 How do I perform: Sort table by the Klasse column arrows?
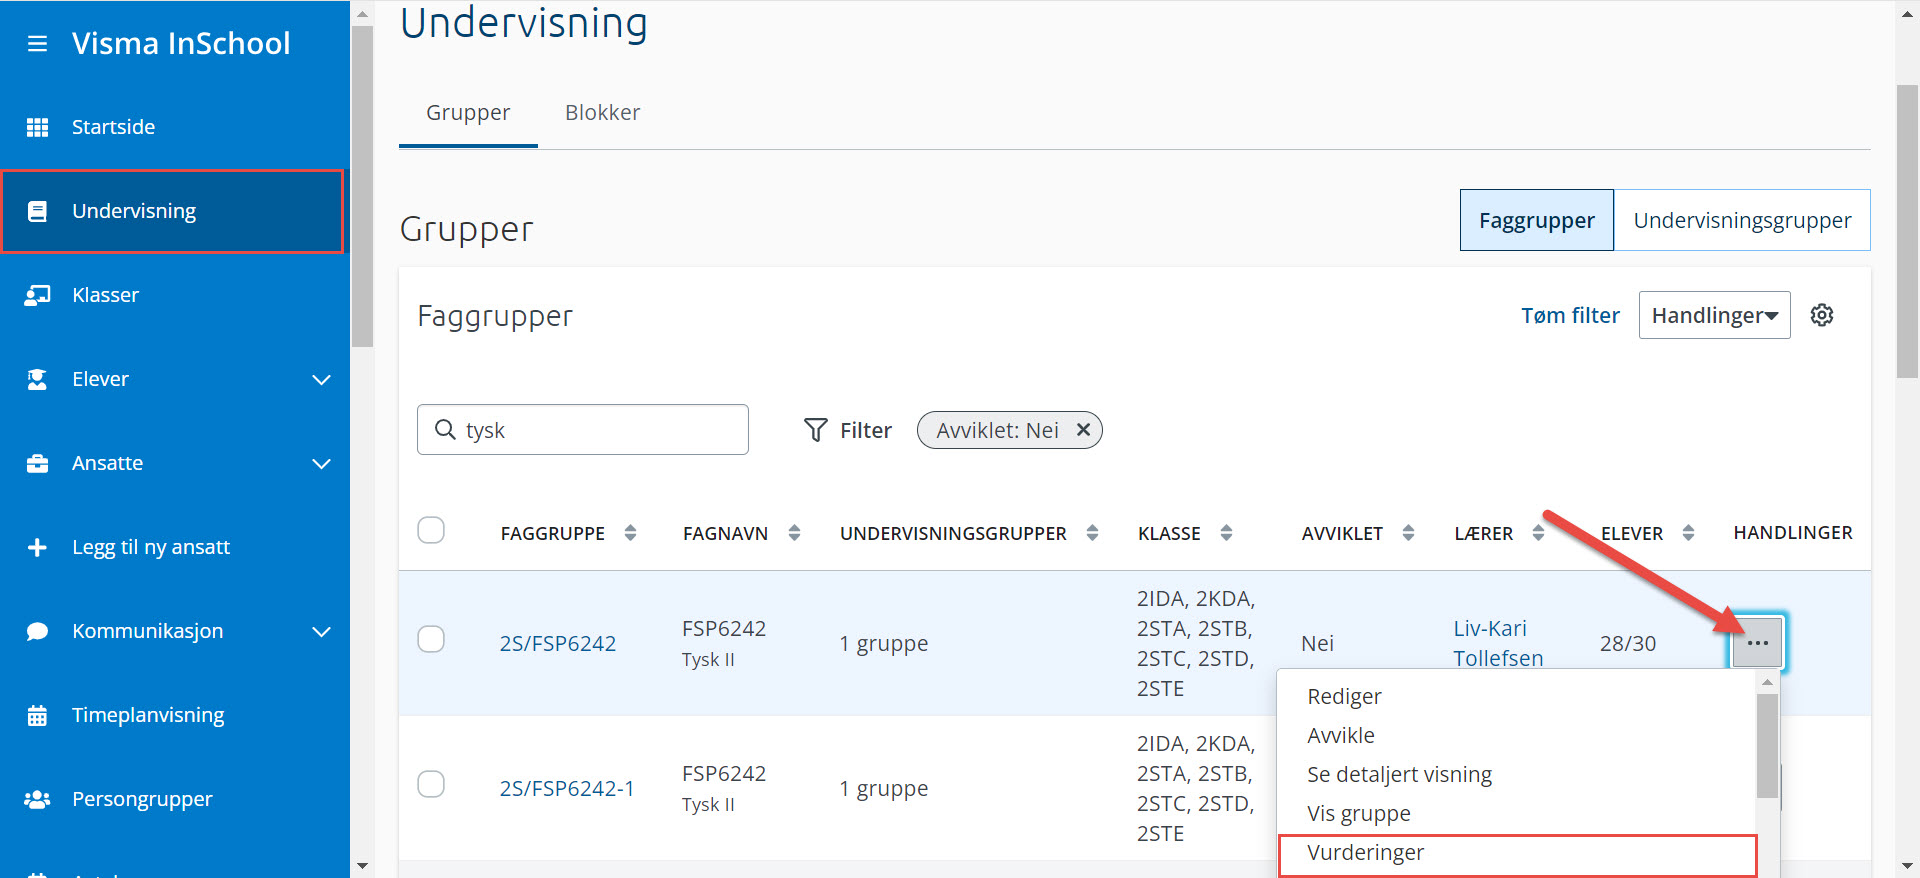pos(1226,533)
